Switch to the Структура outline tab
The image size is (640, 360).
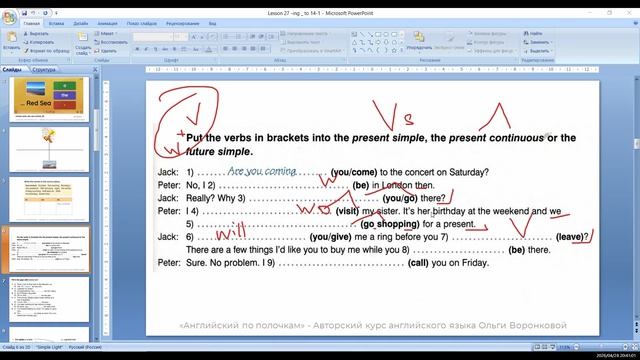(x=44, y=70)
